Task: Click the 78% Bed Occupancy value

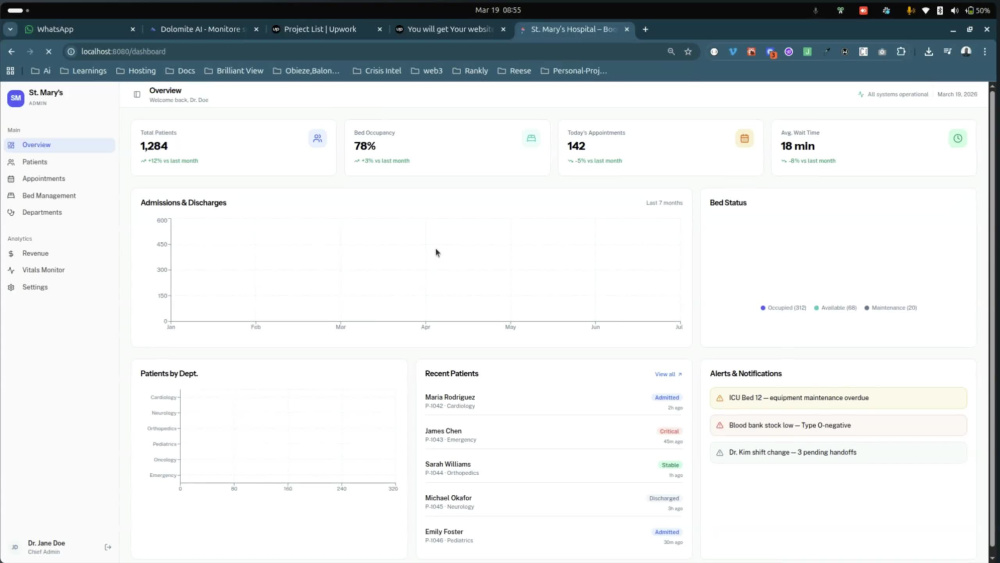Action: (x=365, y=146)
